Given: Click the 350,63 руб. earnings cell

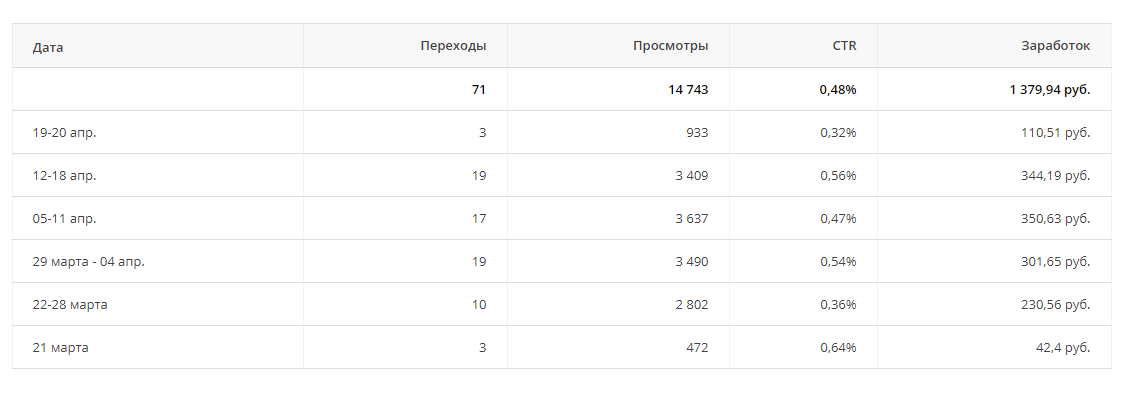Looking at the screenshot, I should coord(1056,219).
